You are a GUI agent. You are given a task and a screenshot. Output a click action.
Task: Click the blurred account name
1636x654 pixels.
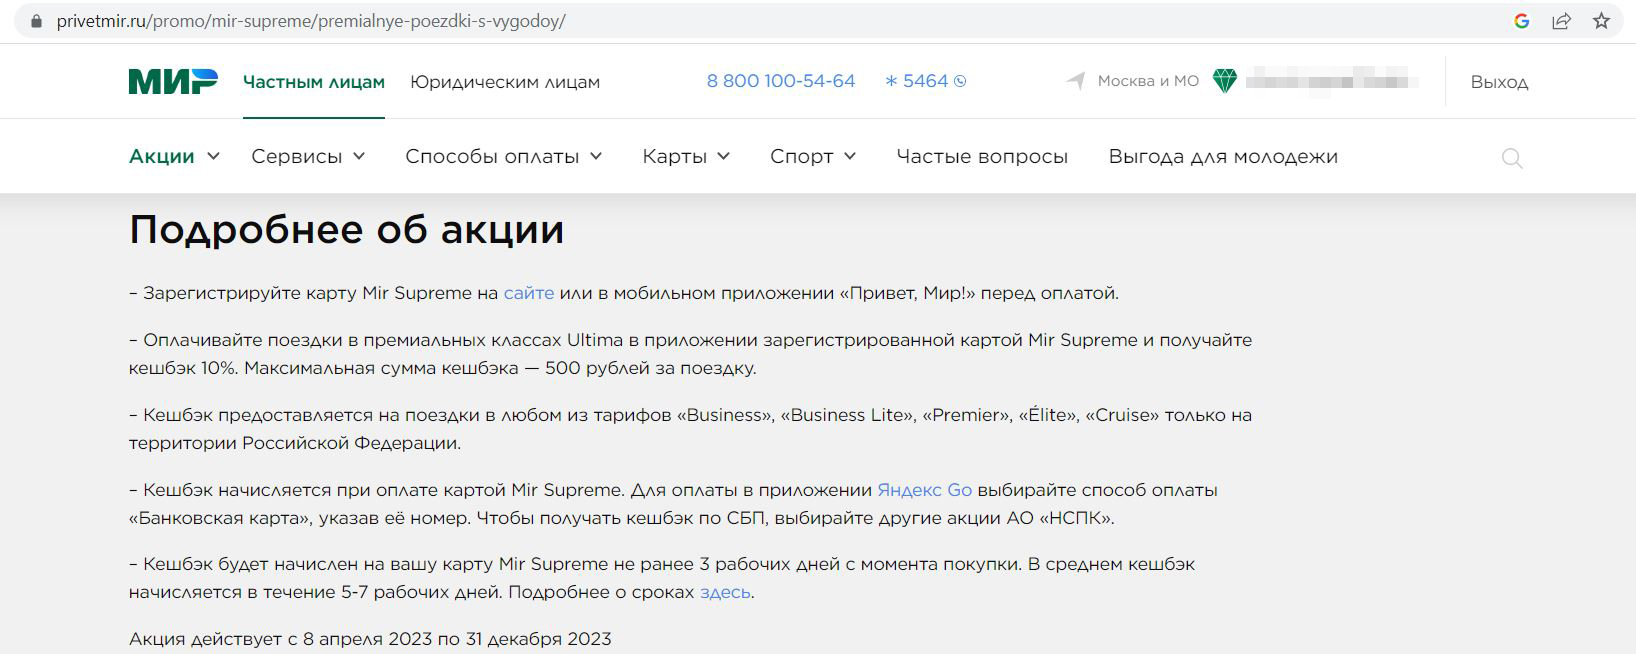(1332, 81)
